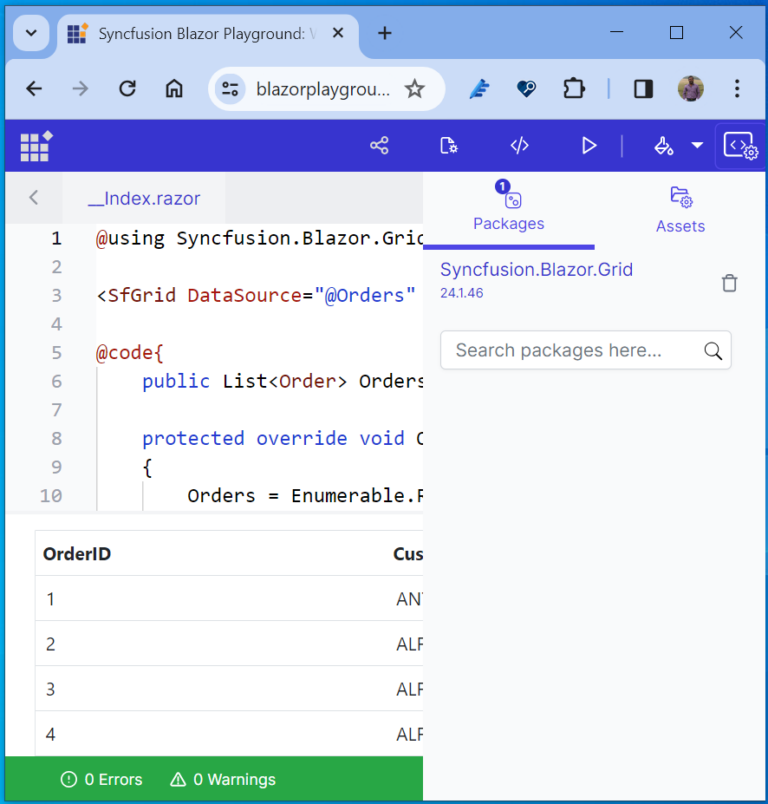Run the code with the play button
The height and width of the screenshot is (804, 768).
(589, 146)
